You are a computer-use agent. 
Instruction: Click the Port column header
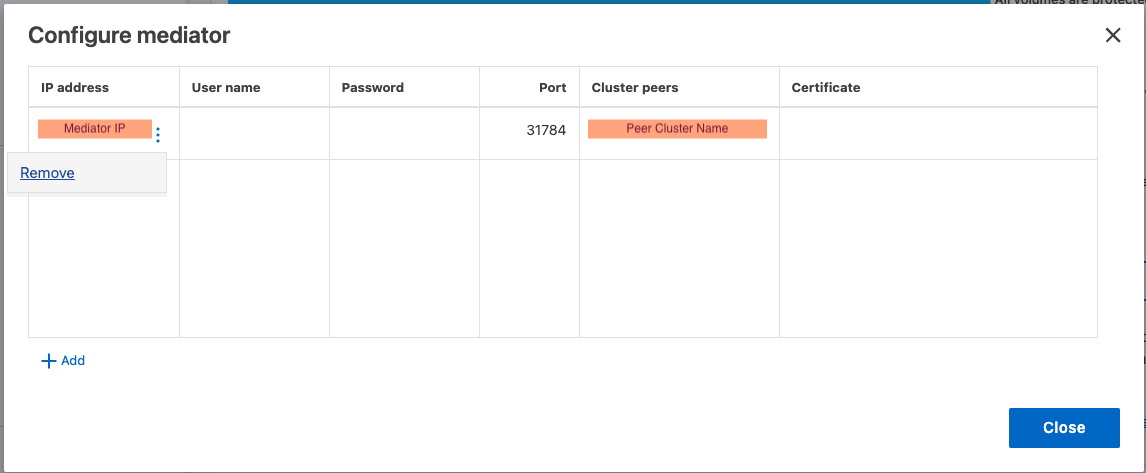pyautogui.click(x=552, y=88)
